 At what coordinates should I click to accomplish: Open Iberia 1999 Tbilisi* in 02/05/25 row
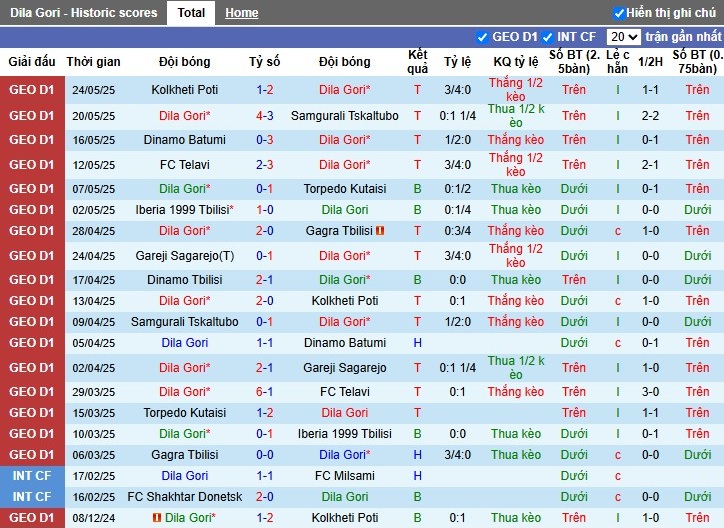185,210
